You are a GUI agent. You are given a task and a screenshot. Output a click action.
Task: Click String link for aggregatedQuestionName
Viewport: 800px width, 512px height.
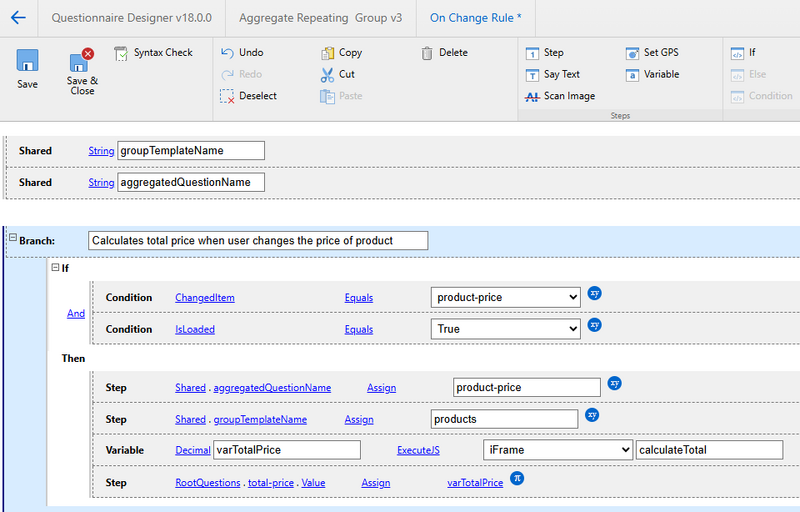[x=101, y=183]
